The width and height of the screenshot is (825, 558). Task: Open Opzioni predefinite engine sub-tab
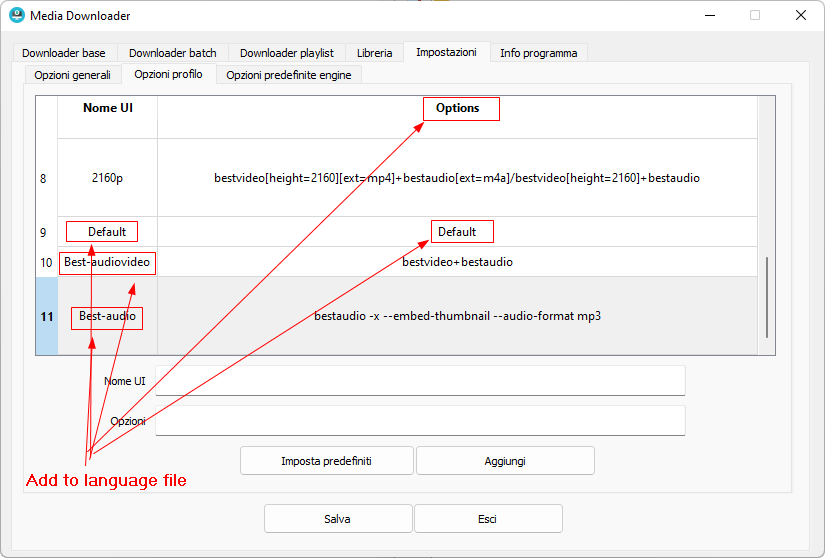click(289, 75)
